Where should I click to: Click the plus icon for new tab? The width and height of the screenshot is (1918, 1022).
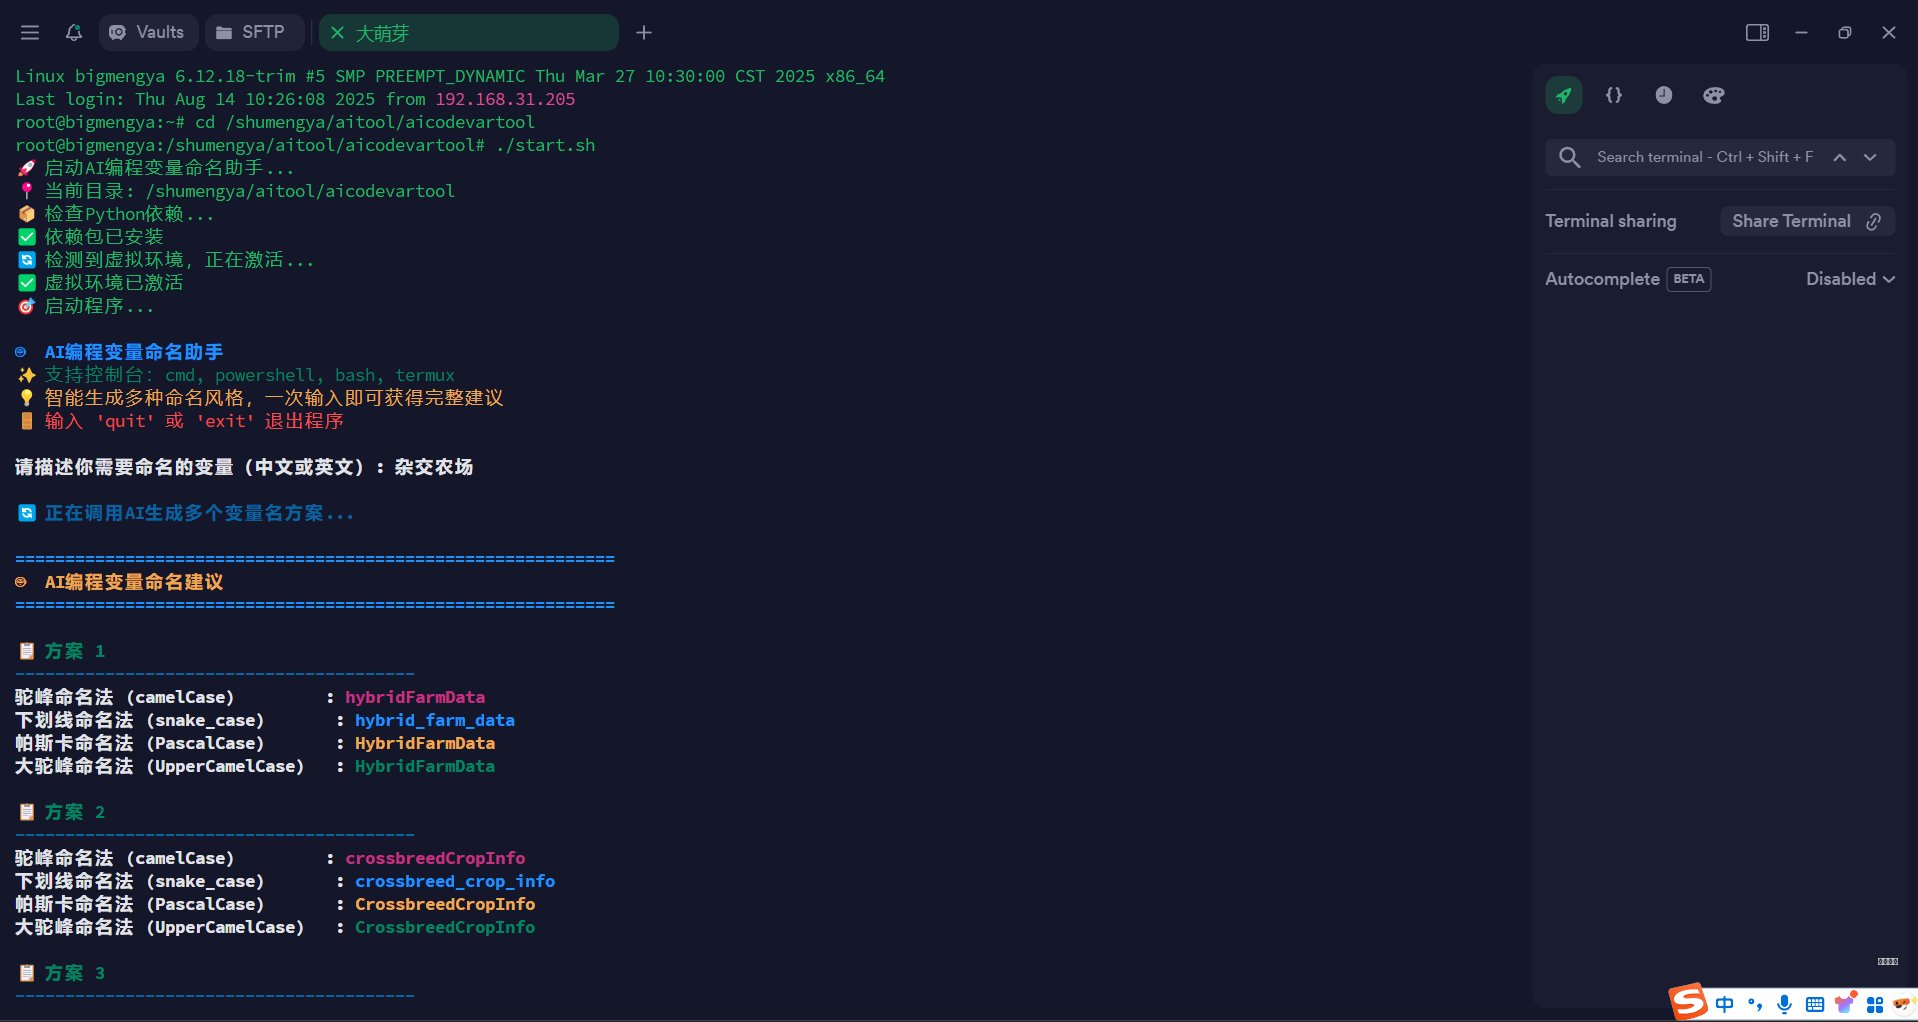point(644,33)
